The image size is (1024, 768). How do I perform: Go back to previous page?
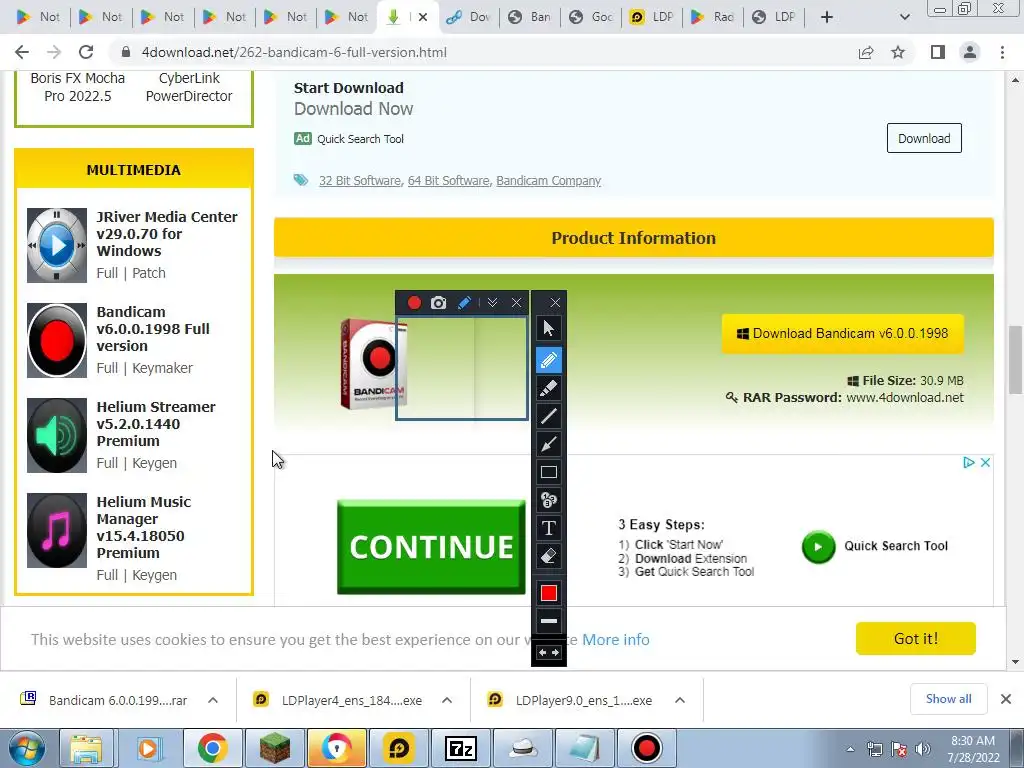coord(22,52)
